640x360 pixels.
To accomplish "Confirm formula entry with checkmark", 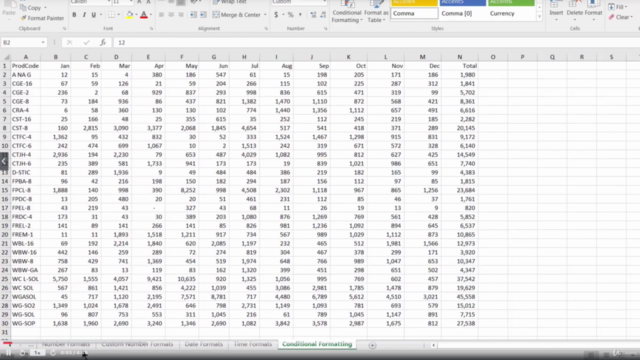I will click(86, 42).
